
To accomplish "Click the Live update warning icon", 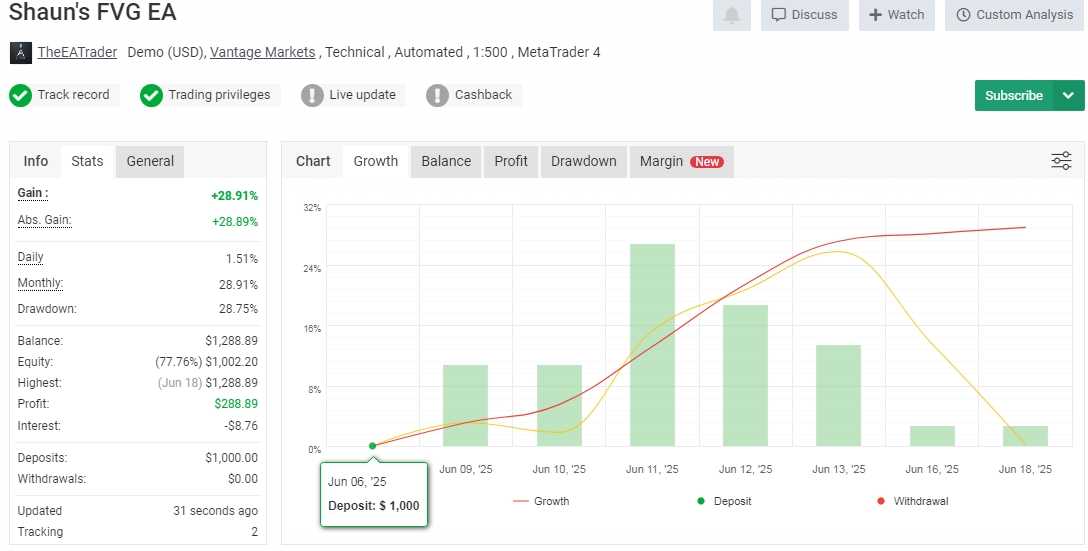I will coord(312,96).
